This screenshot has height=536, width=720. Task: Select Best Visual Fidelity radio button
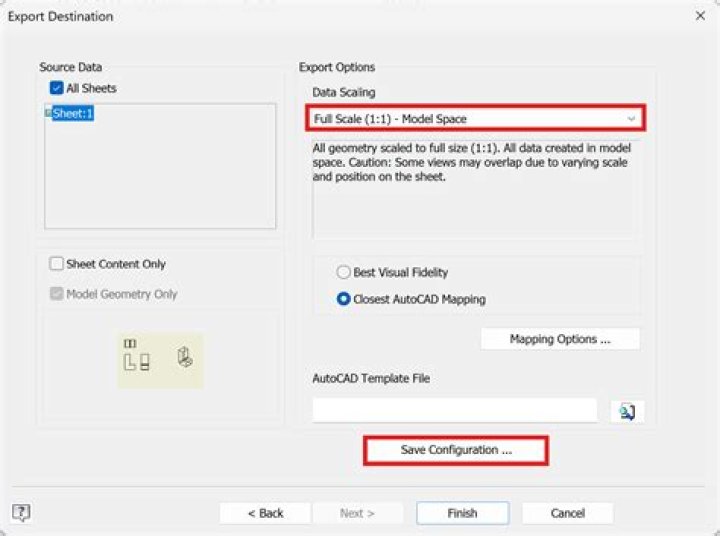(343, 272)
